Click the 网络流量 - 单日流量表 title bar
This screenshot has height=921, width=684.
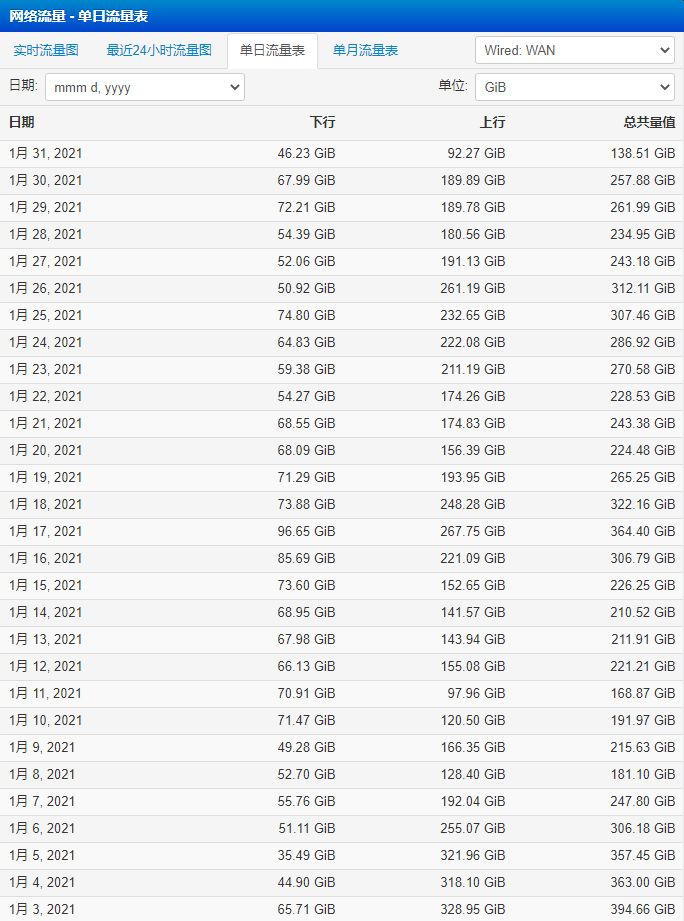coord(342,16)
